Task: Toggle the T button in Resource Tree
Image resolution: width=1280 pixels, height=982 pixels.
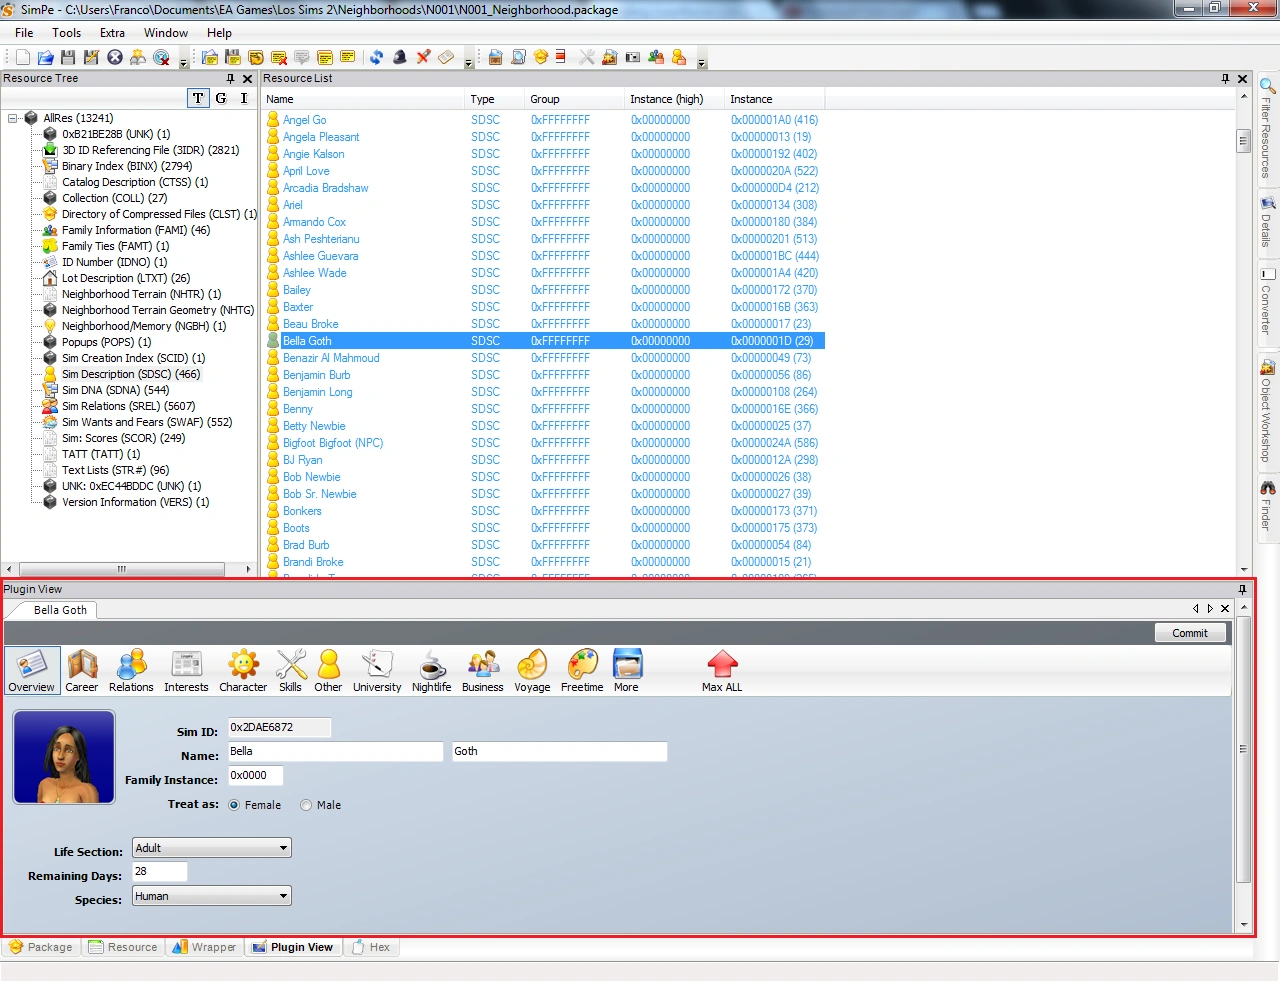Action: (198, 98)
